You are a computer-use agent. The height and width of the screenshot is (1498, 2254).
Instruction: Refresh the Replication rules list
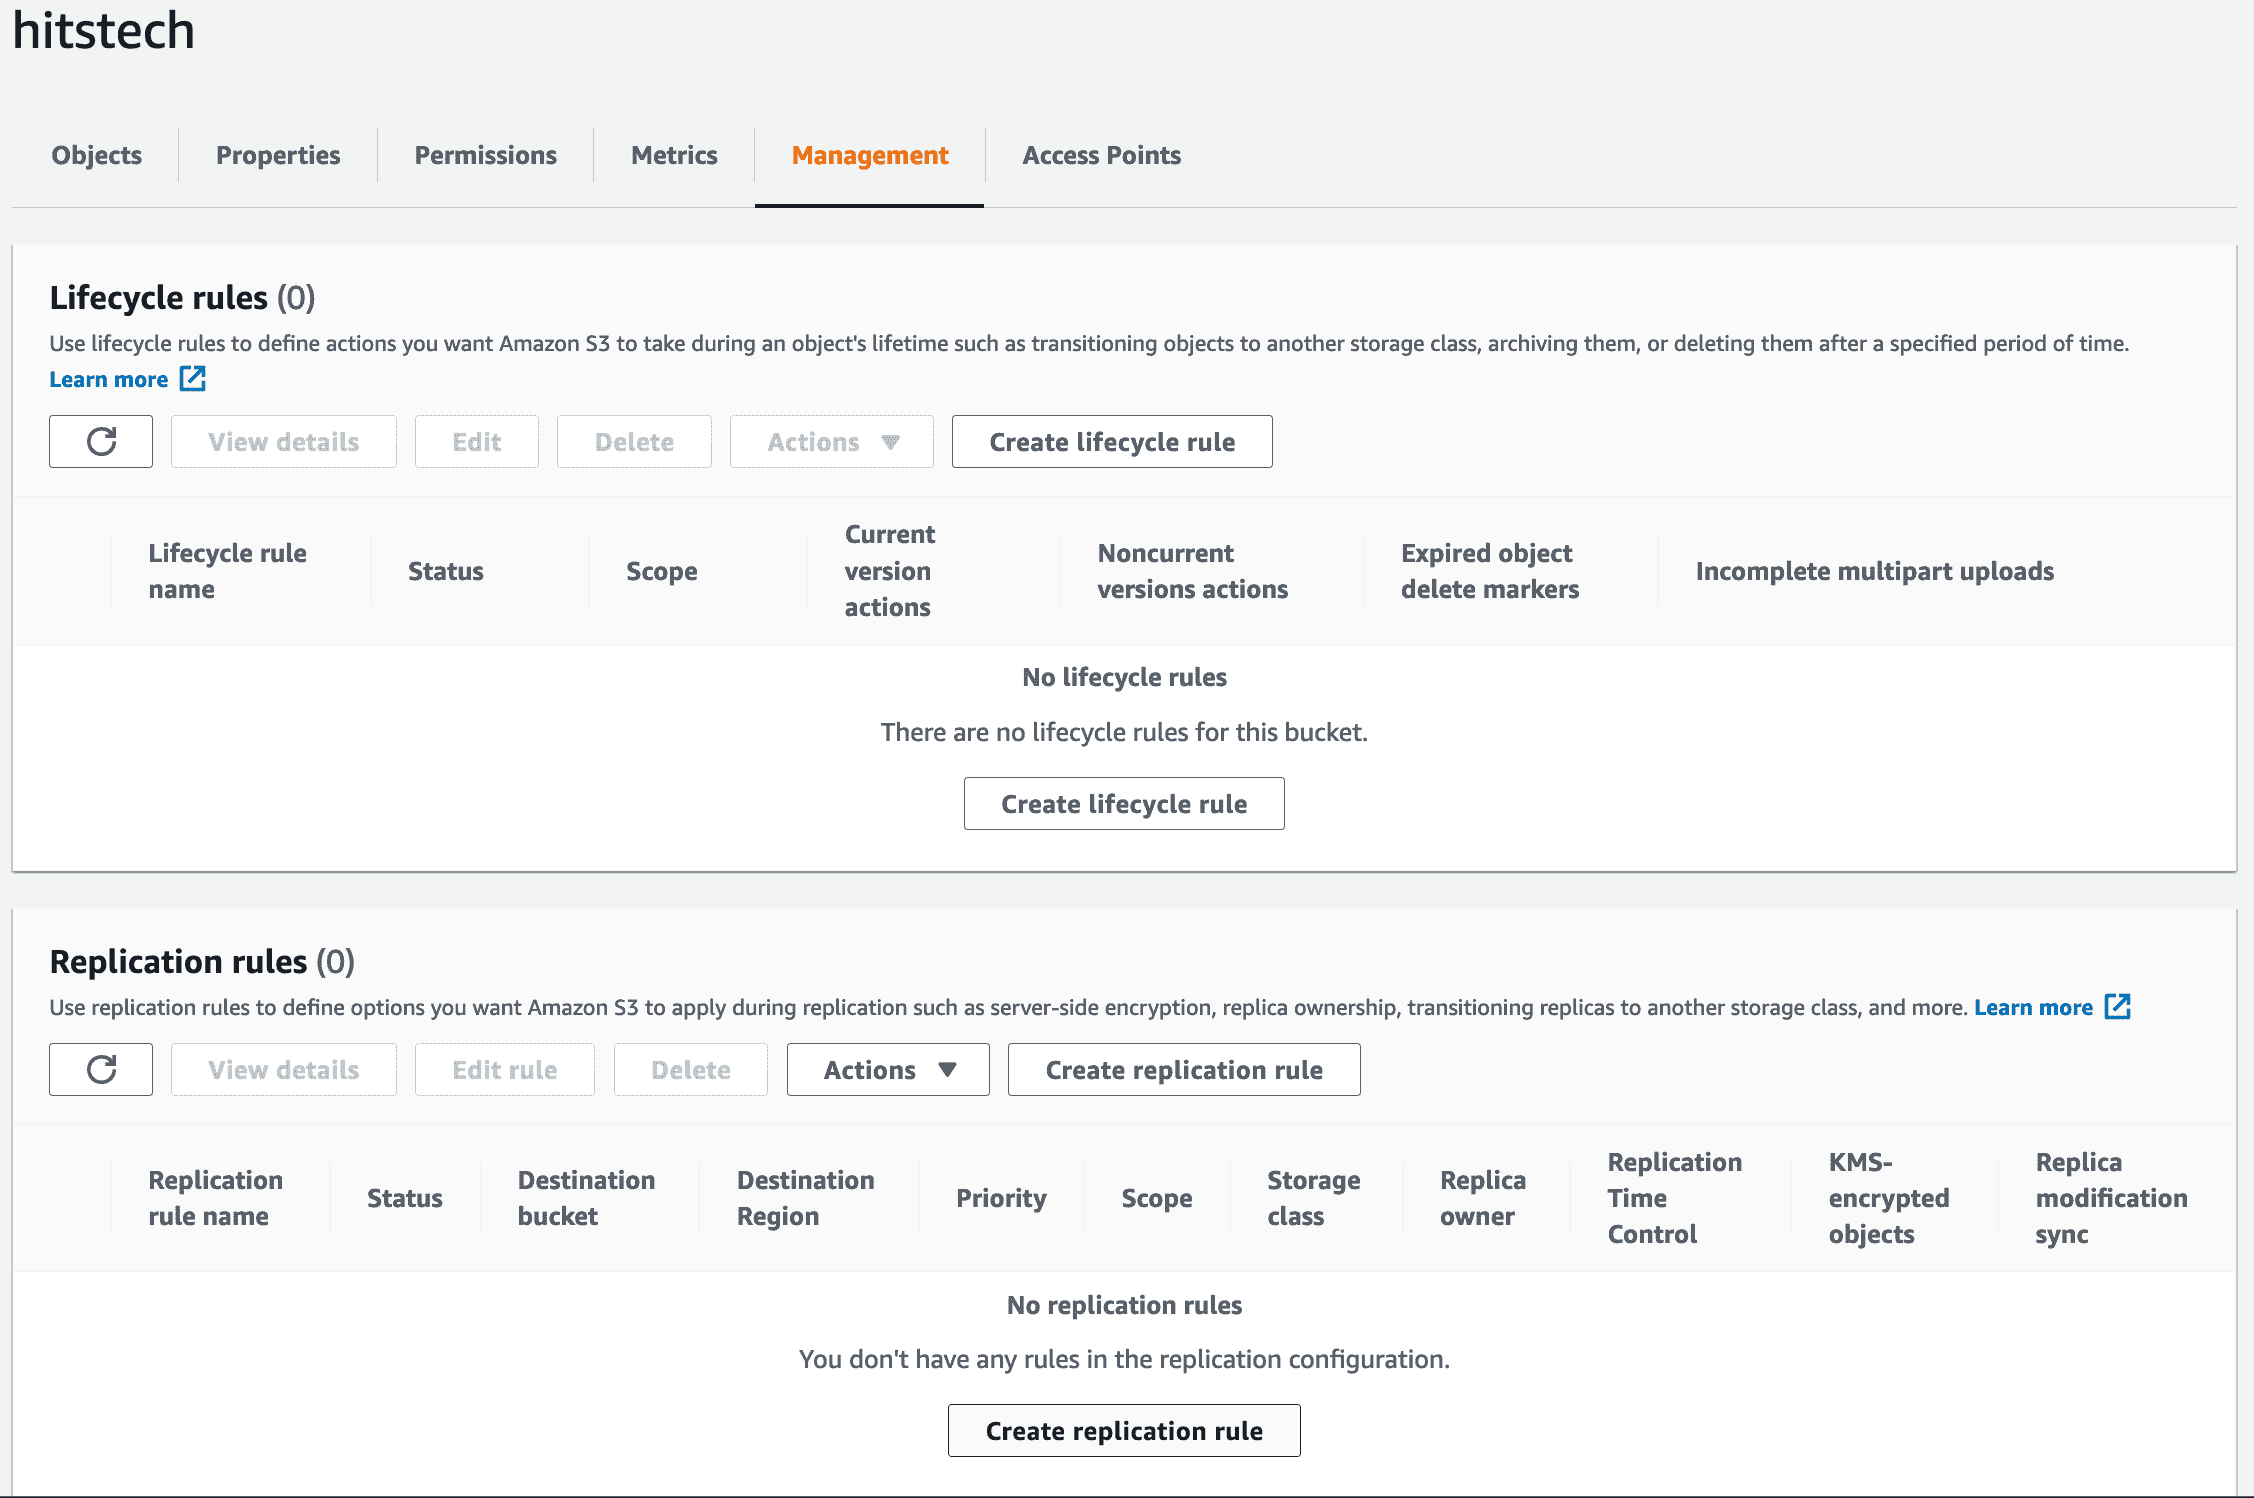[x=101, y=1069]
